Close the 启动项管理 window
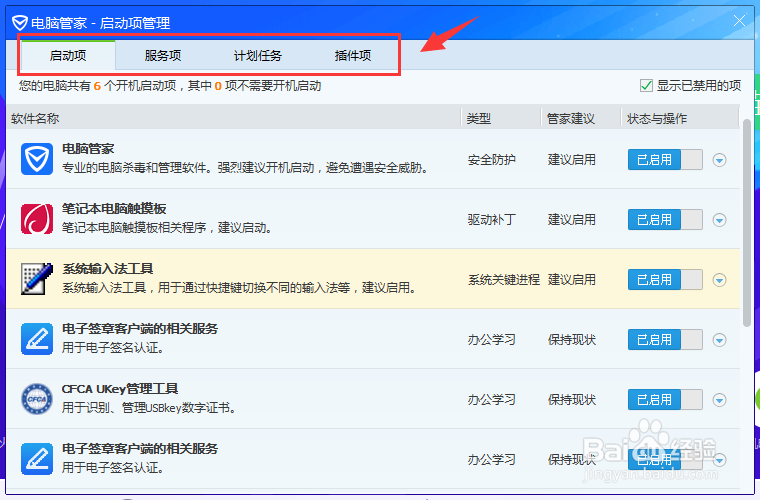The width and height of the screenshot is (760, 500). (739, 21)
